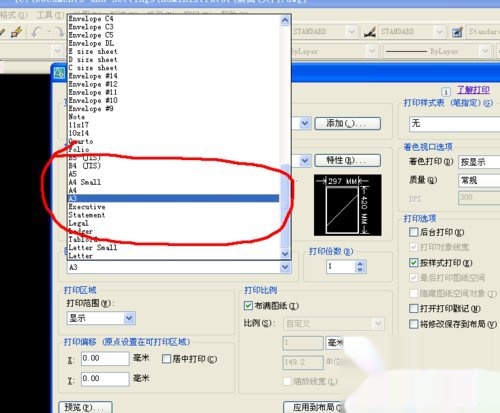Open dropdown arrow left of 特性 button
Image resolution: width=500 pixels, height=413 pixels.
[304, 160]
